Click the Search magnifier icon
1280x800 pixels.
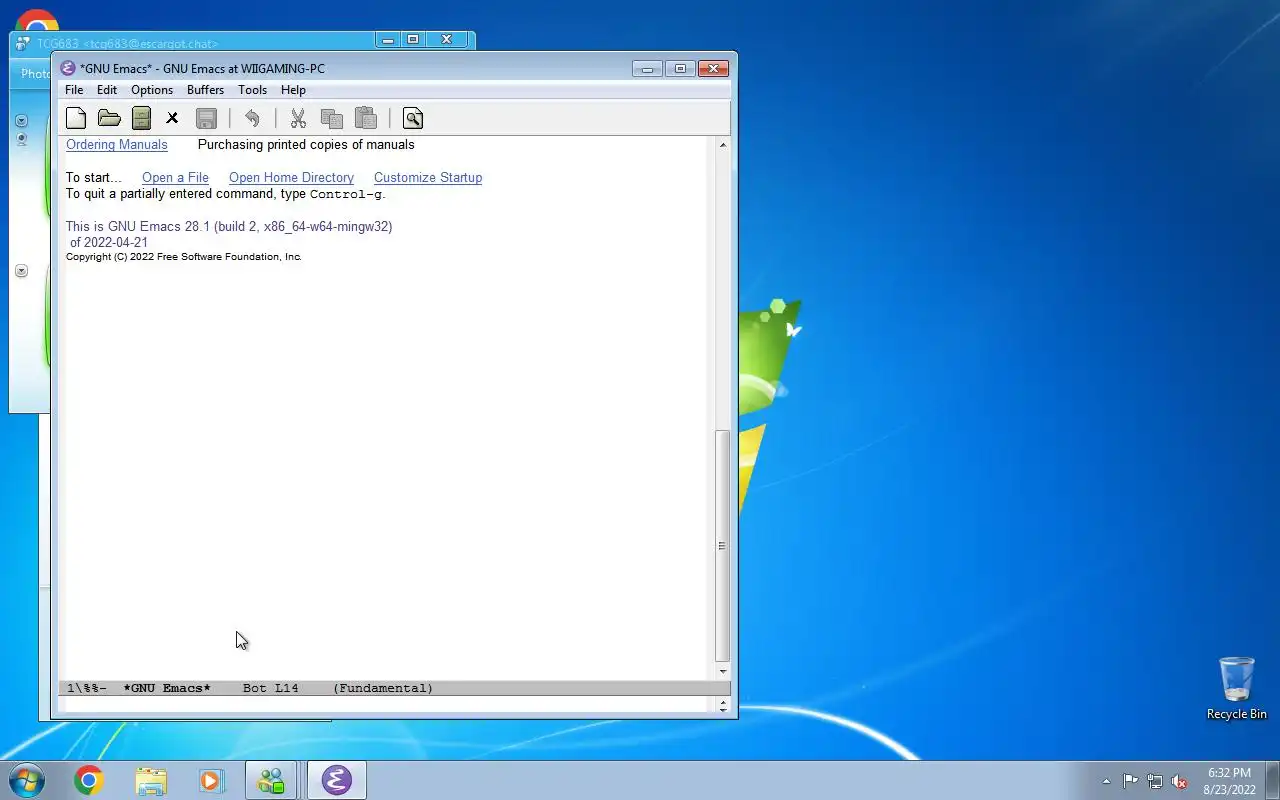point(413,118)
